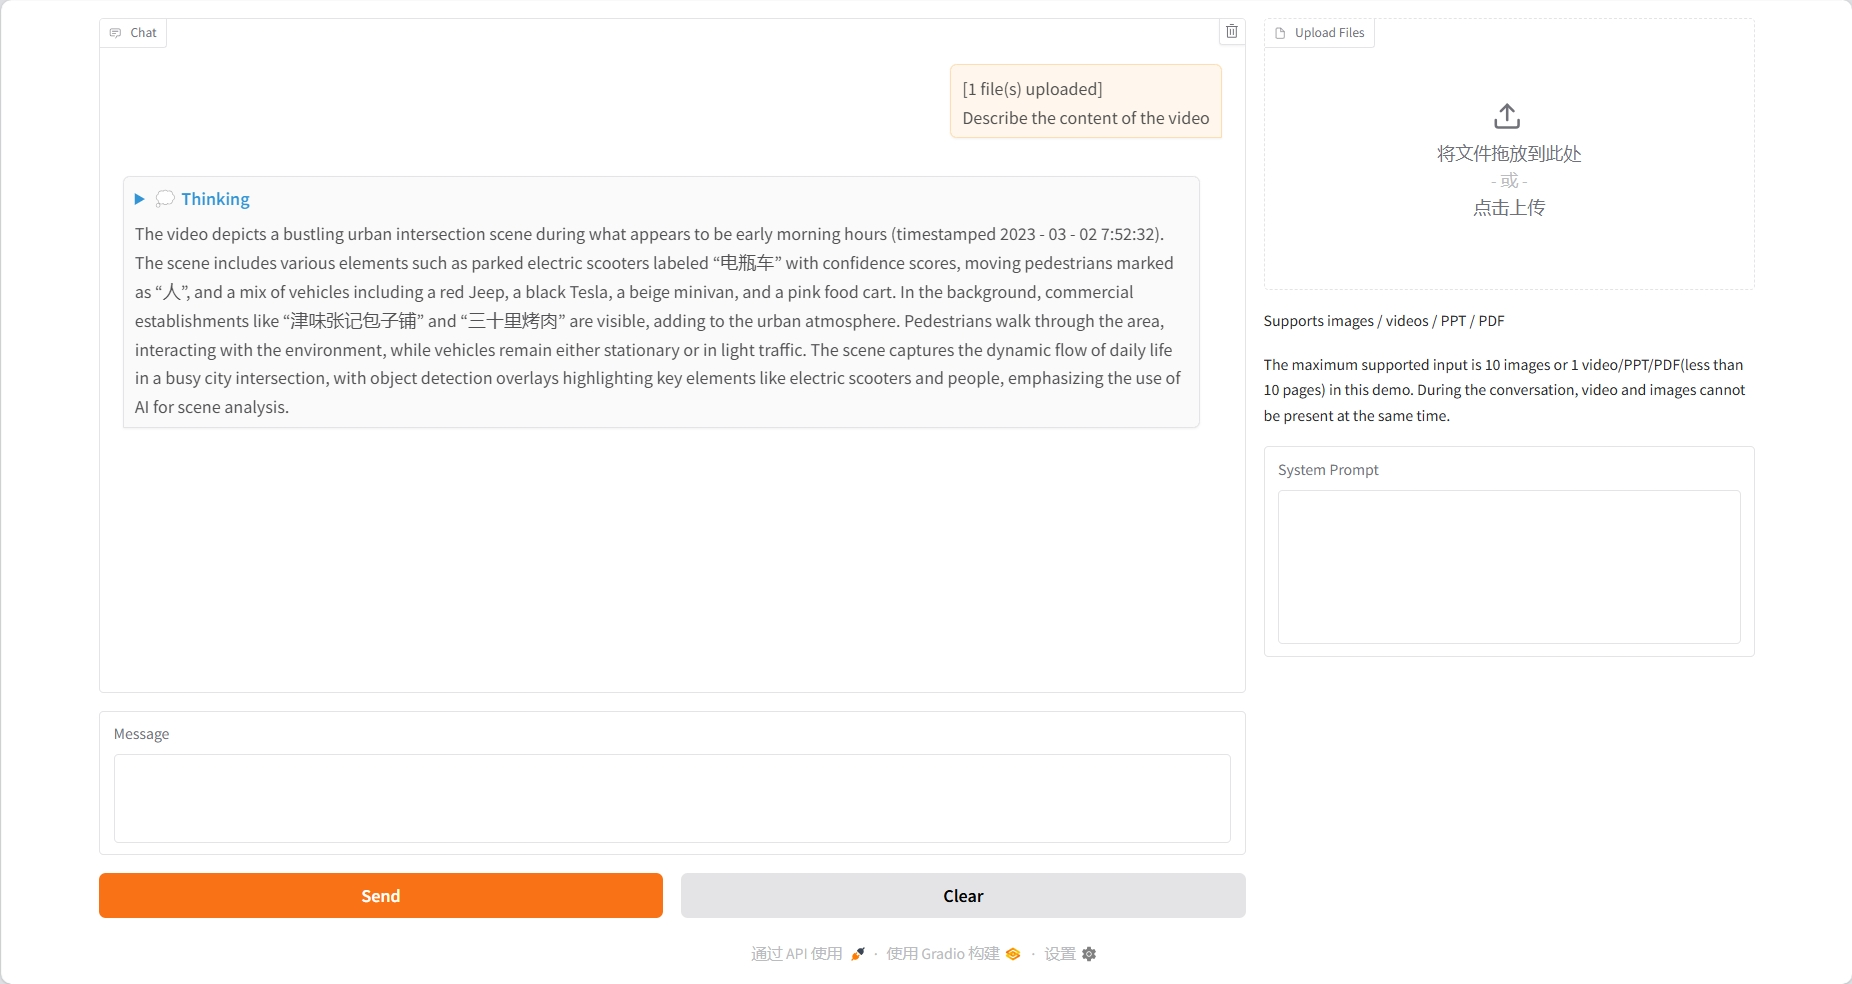The width and height of the screenshot is (1852, 984).
Task: Select the user message 'Describe the content of the video'
Action: pos(1085,118)
